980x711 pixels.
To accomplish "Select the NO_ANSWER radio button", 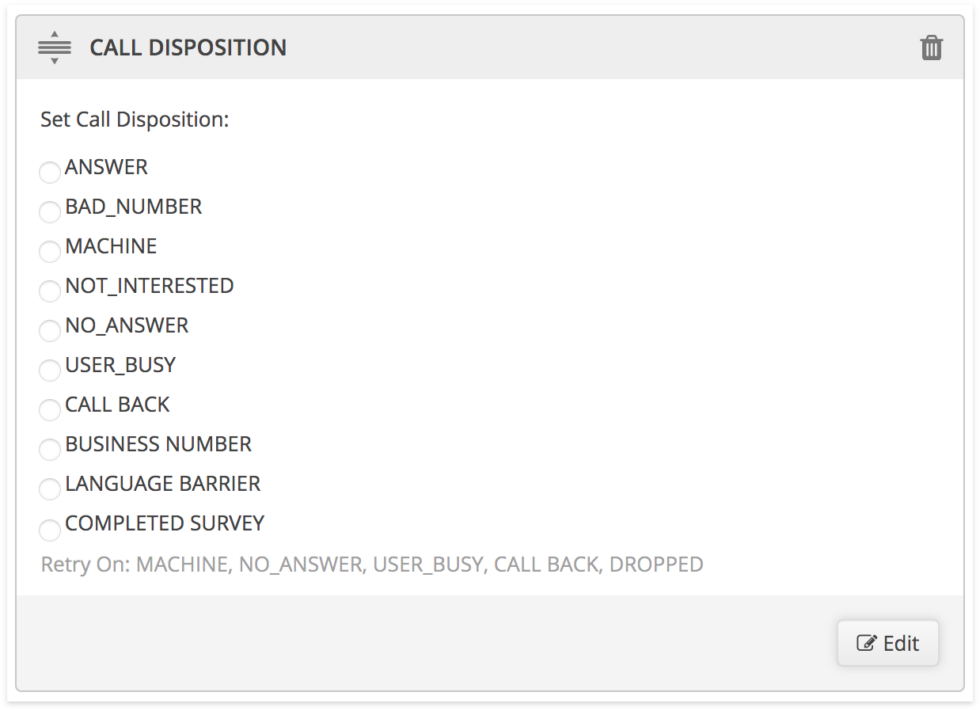I will tap(49, 330).
